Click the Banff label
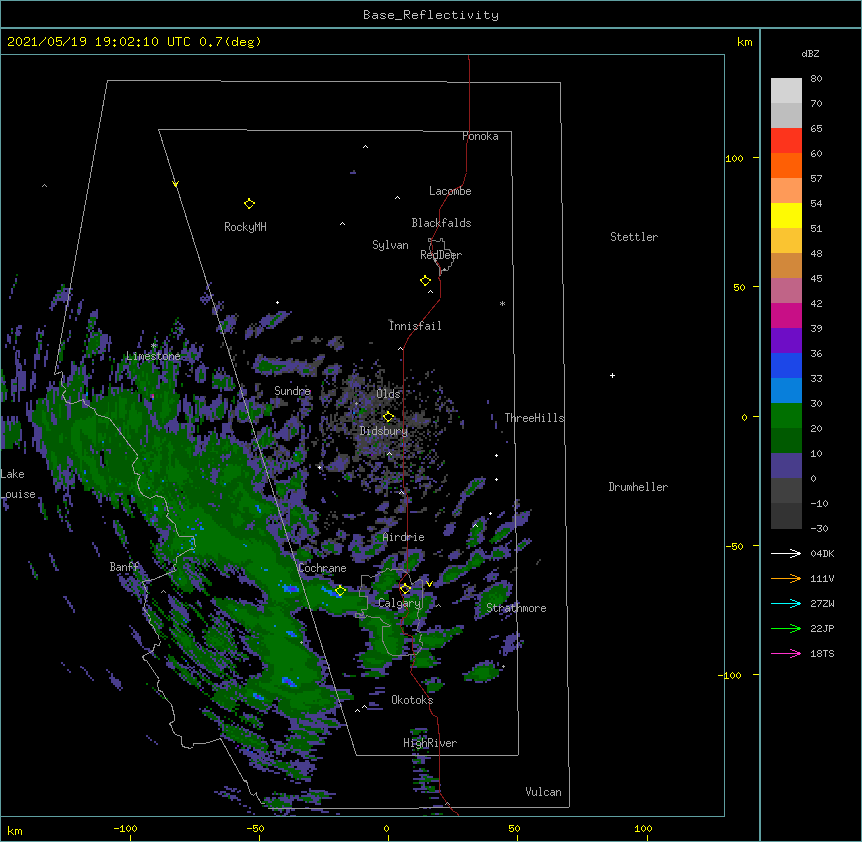This screenshot has height=842, width=862. (x=124, y=567)
